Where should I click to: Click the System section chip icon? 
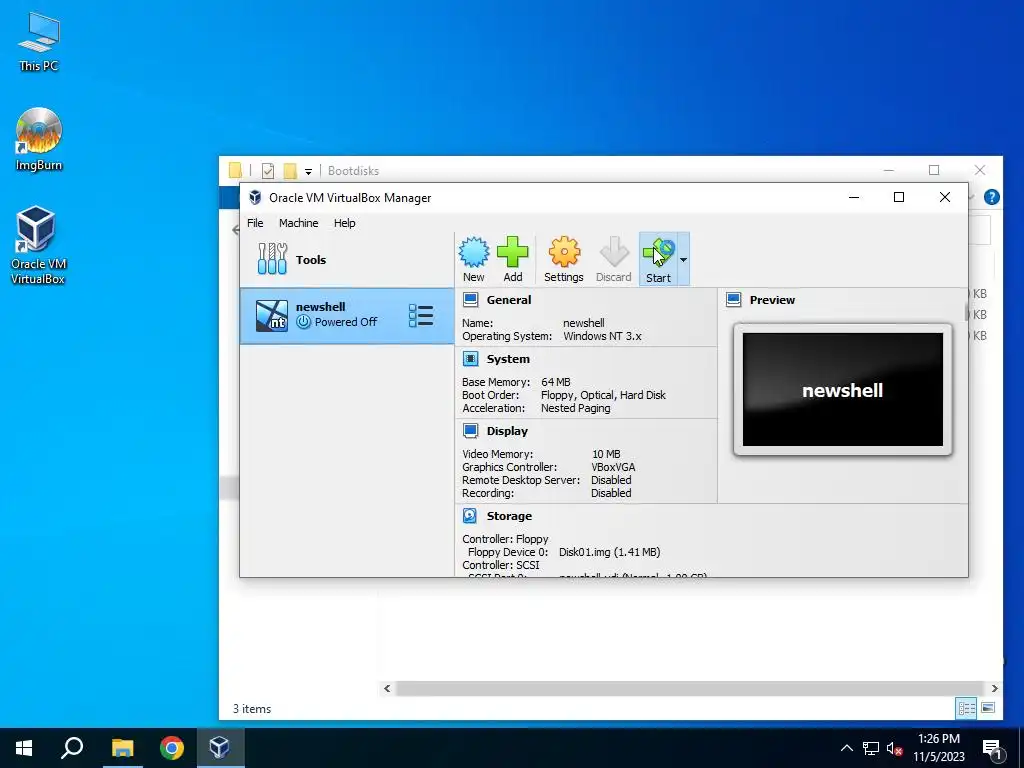point(470,359)
